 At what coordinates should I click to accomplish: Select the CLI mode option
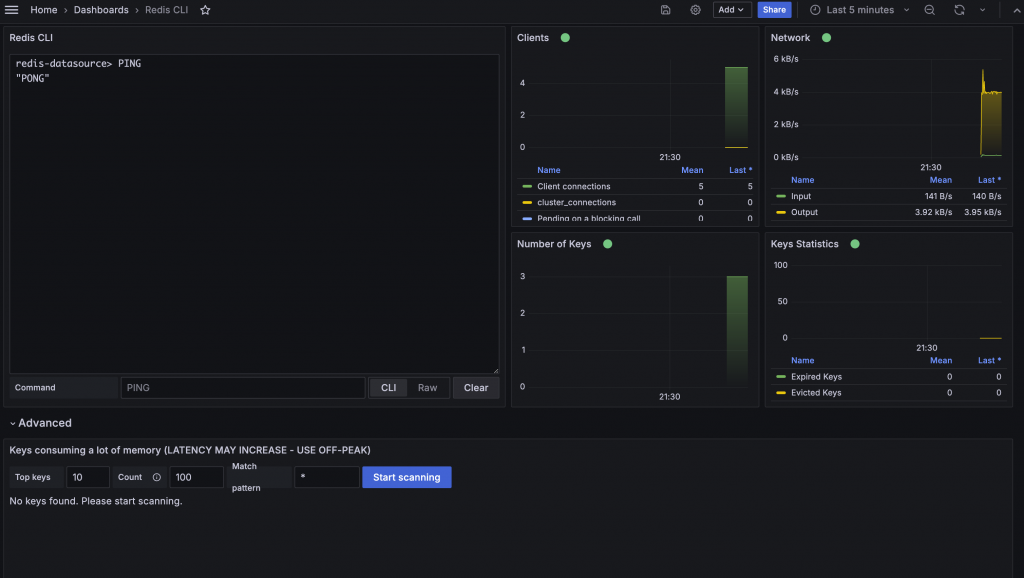click(x=389, y=388)
